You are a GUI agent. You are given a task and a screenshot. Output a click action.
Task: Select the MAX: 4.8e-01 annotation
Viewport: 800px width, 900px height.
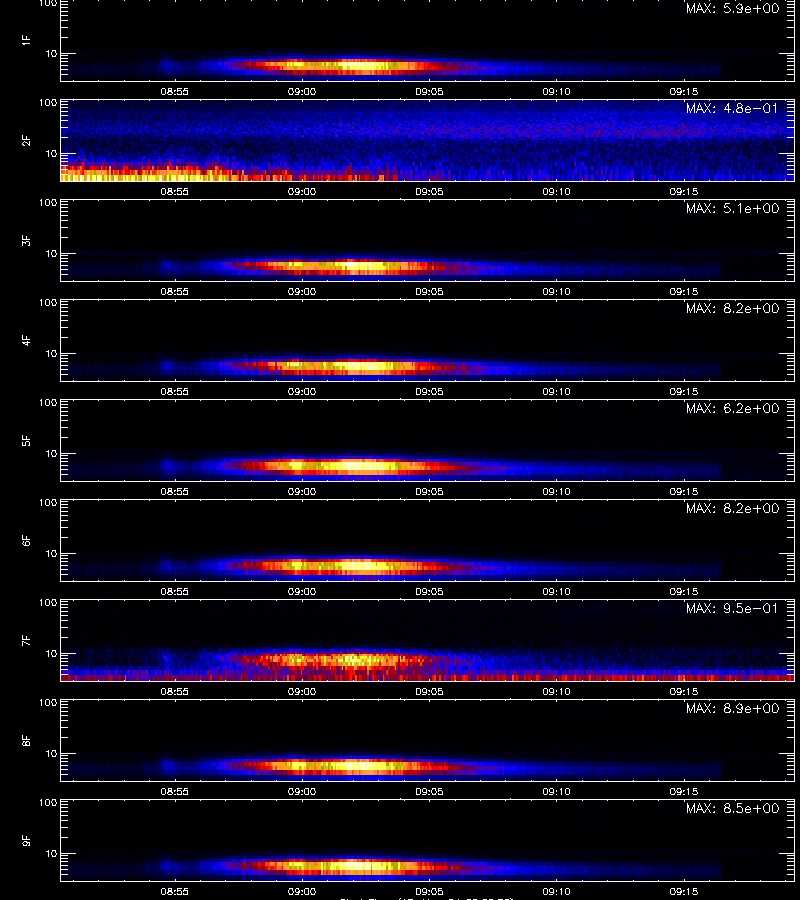coord(732,108)
